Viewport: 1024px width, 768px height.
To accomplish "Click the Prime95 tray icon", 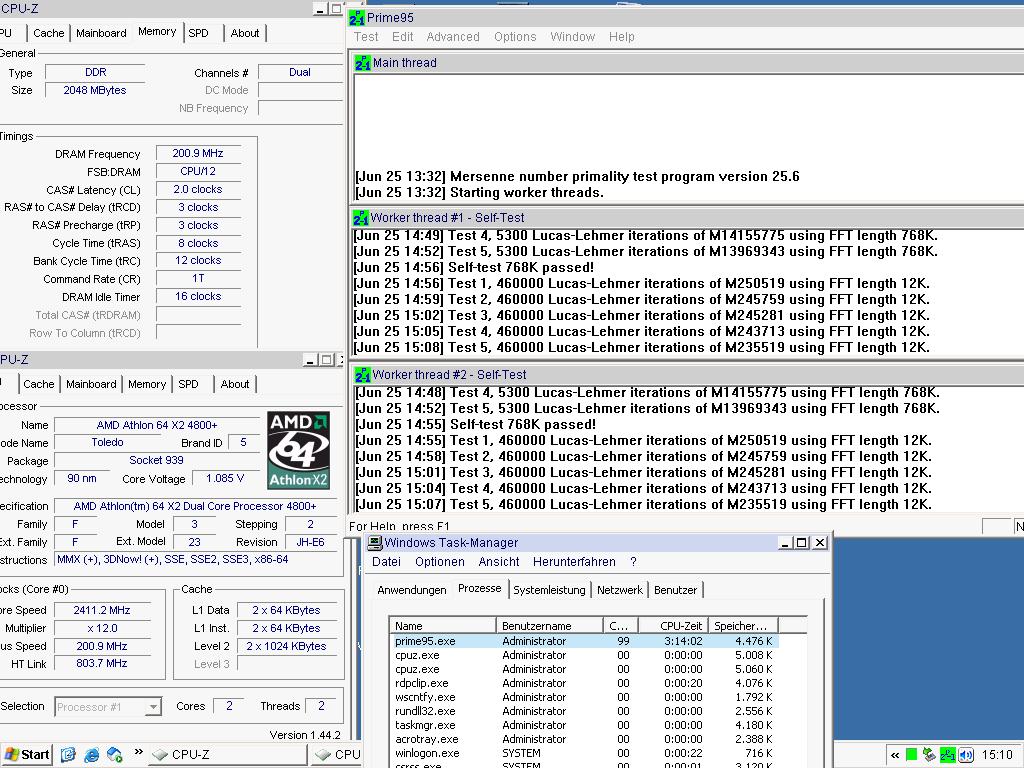I will click(x=948, y=755).
